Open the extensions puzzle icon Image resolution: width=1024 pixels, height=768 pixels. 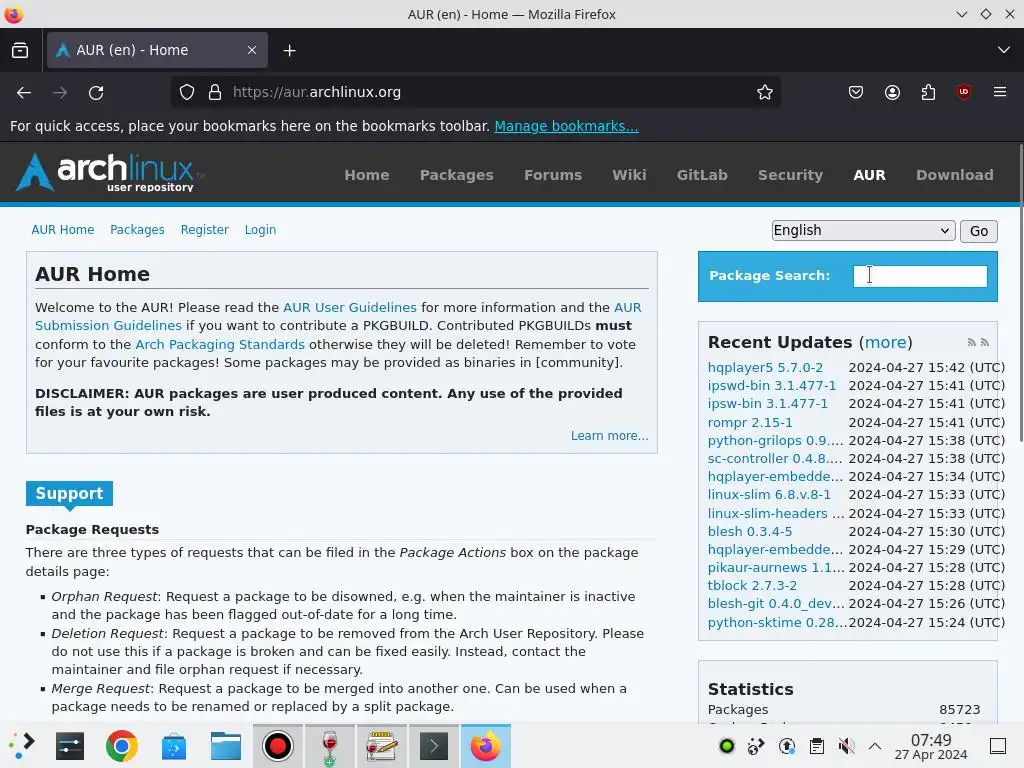pos(928,93)
